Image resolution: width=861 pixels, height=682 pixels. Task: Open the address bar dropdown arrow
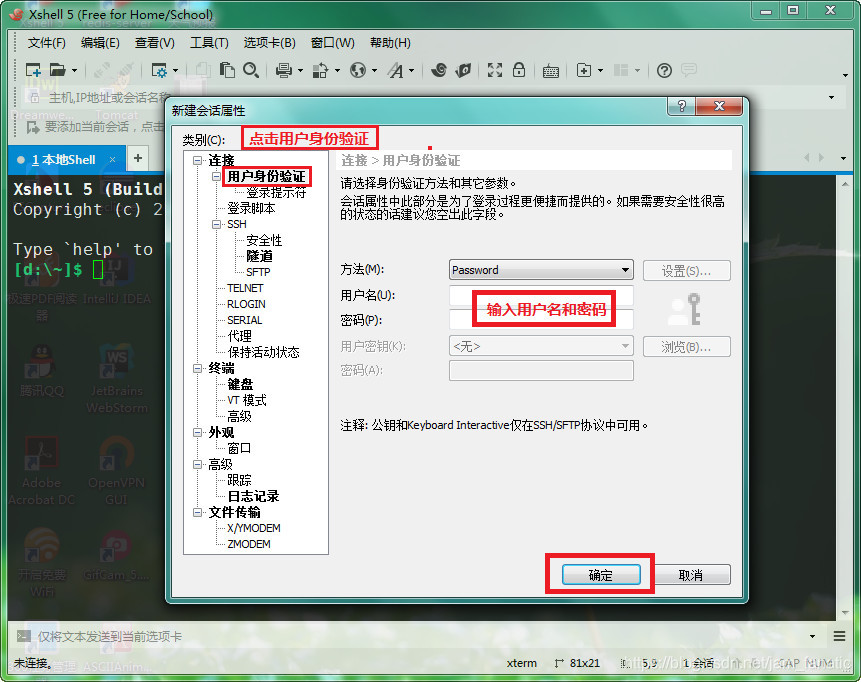pos(831,97)
